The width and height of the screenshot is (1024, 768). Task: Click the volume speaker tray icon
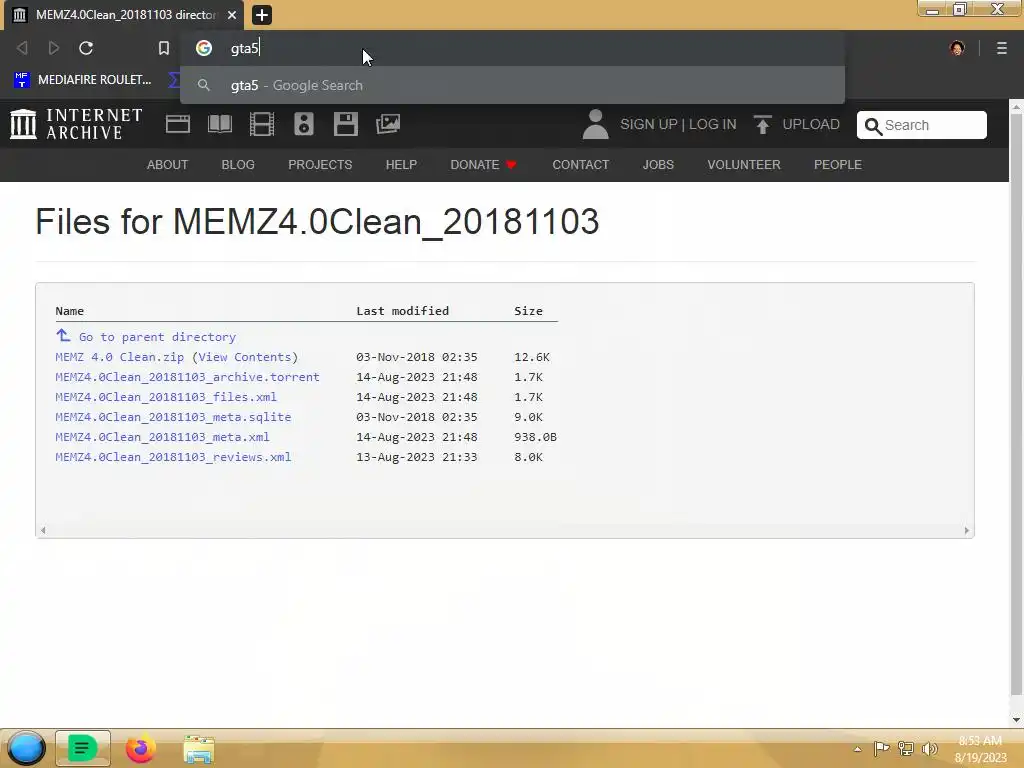point(930,748)
